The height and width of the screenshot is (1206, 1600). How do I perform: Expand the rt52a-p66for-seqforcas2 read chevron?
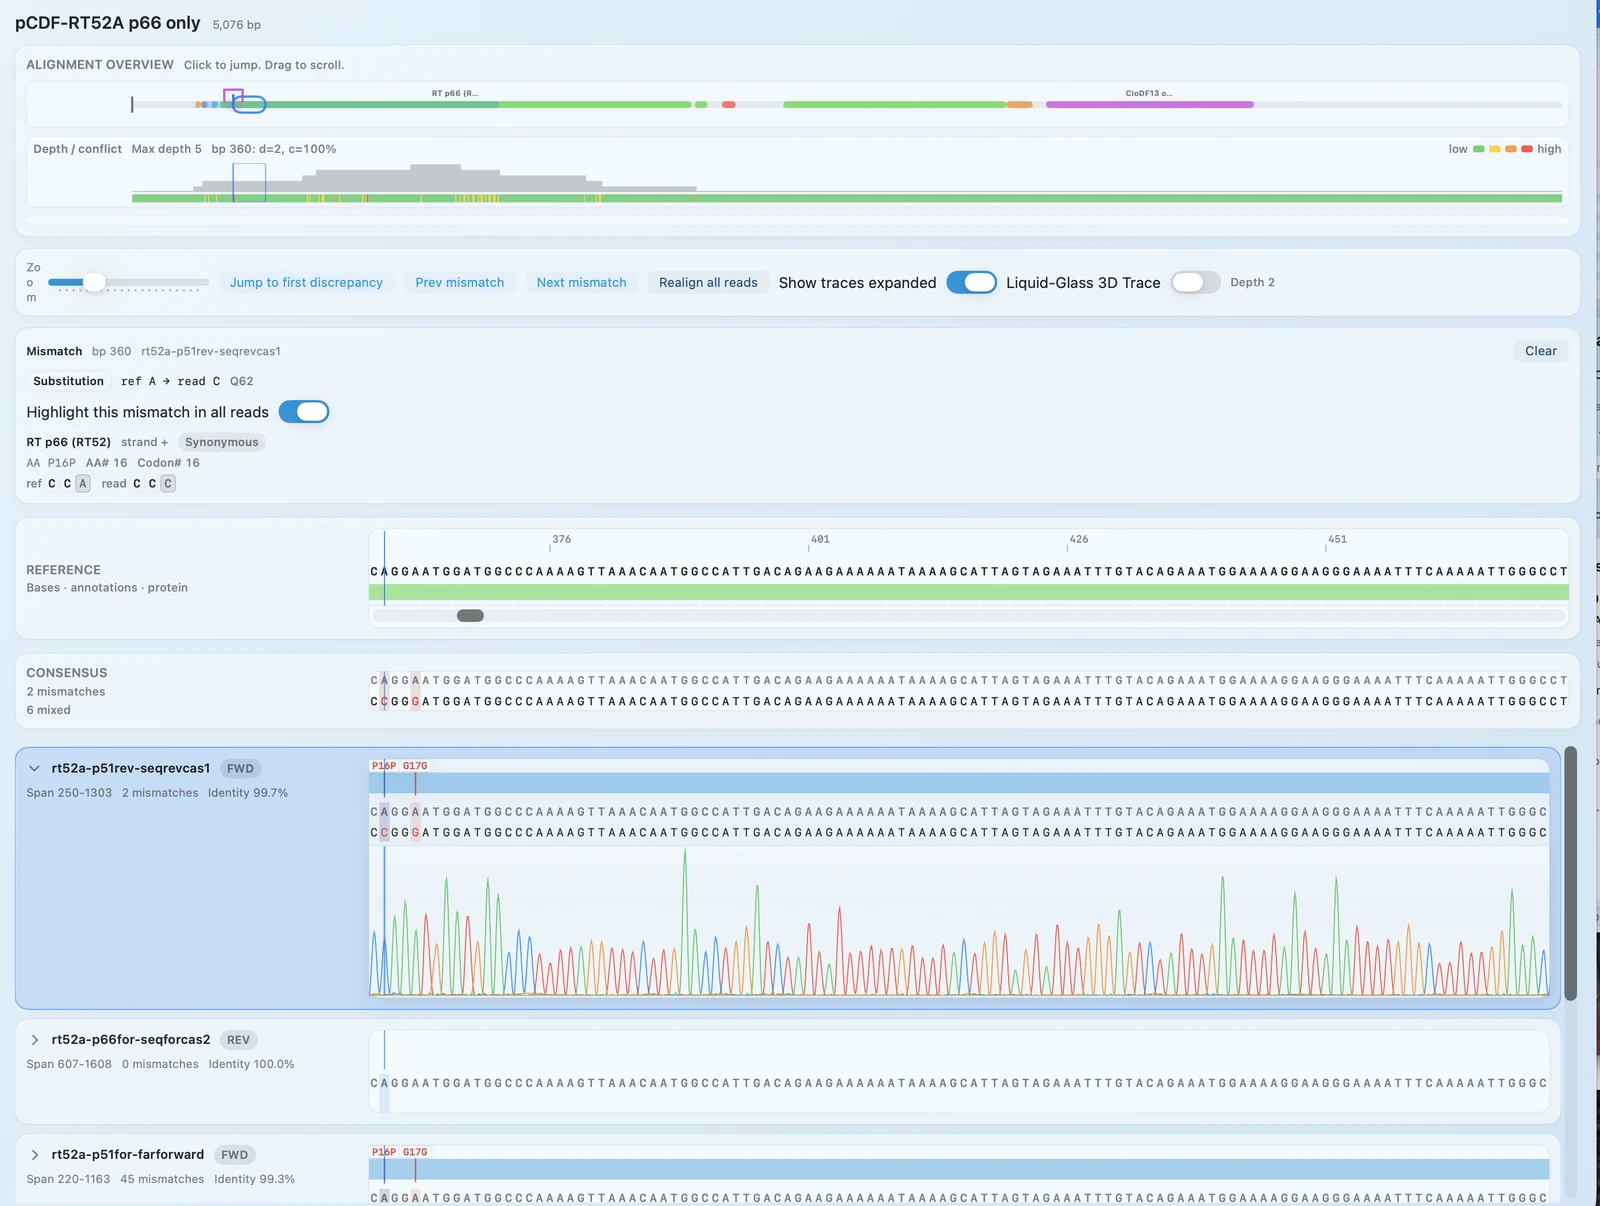tap(34, 1040)
